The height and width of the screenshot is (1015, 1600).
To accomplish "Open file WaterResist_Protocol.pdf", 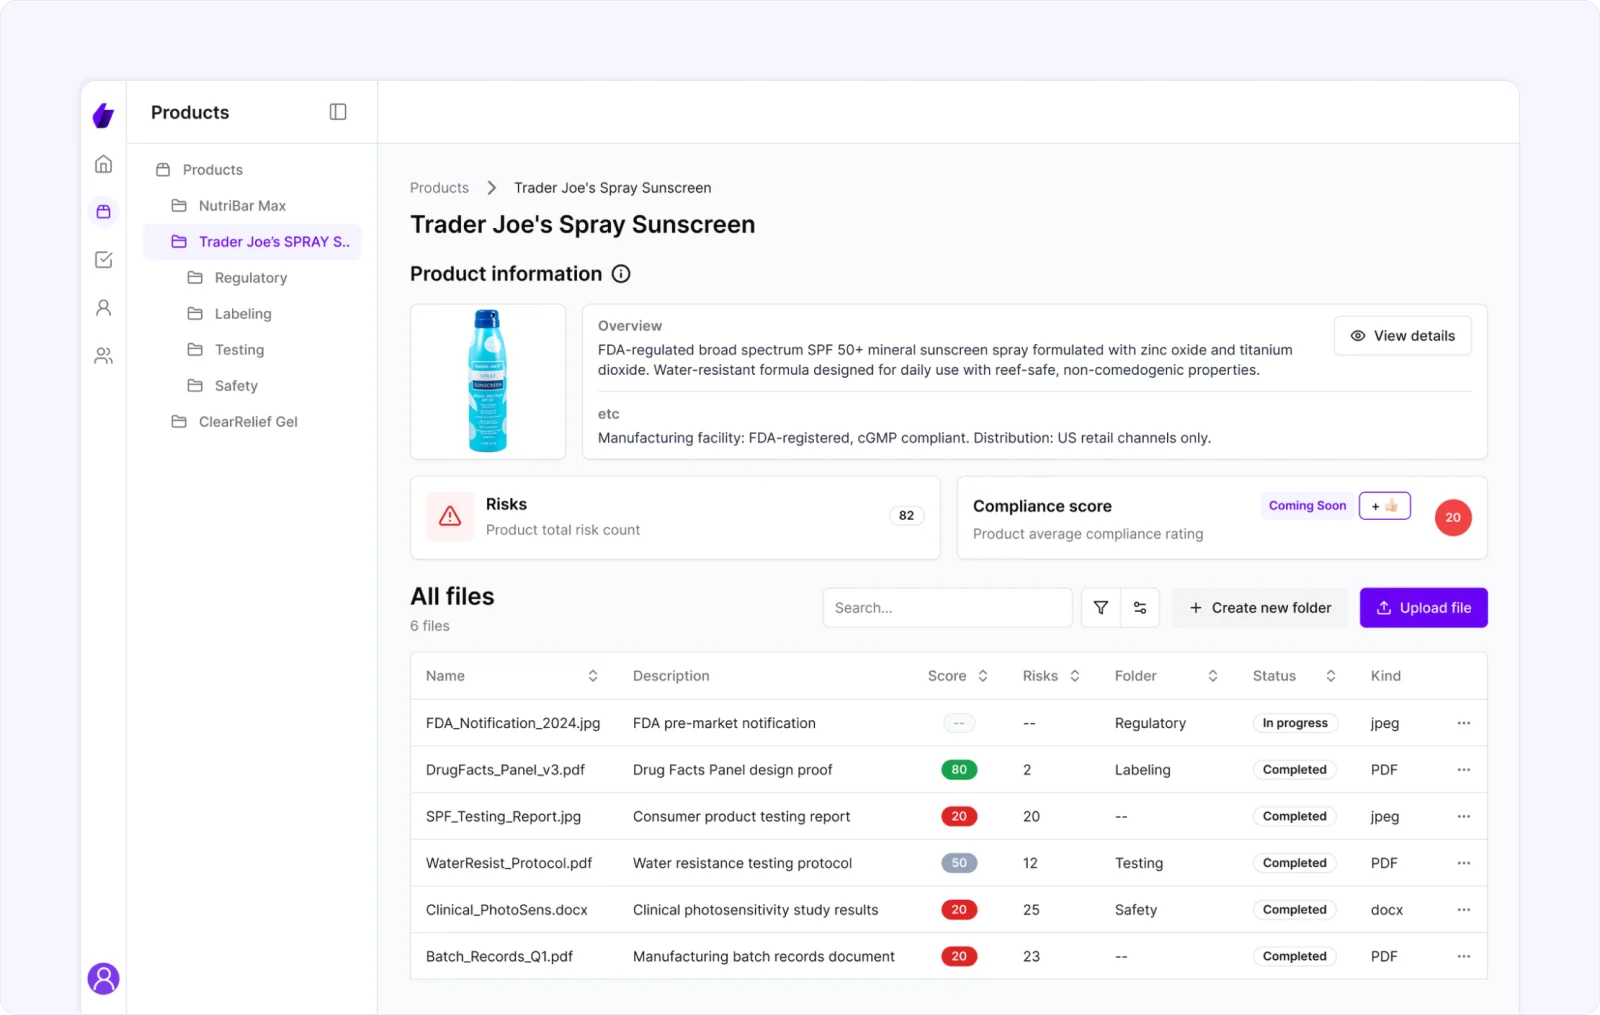I will click(x=509, y=863).
